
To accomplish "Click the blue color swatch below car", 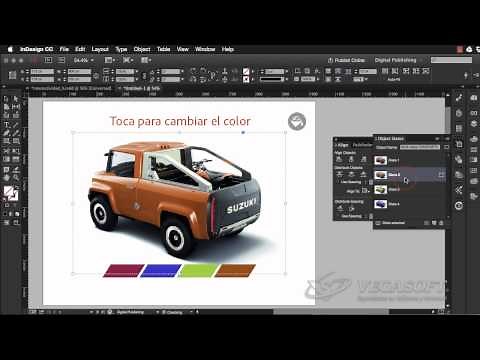I will pos(161,271).
